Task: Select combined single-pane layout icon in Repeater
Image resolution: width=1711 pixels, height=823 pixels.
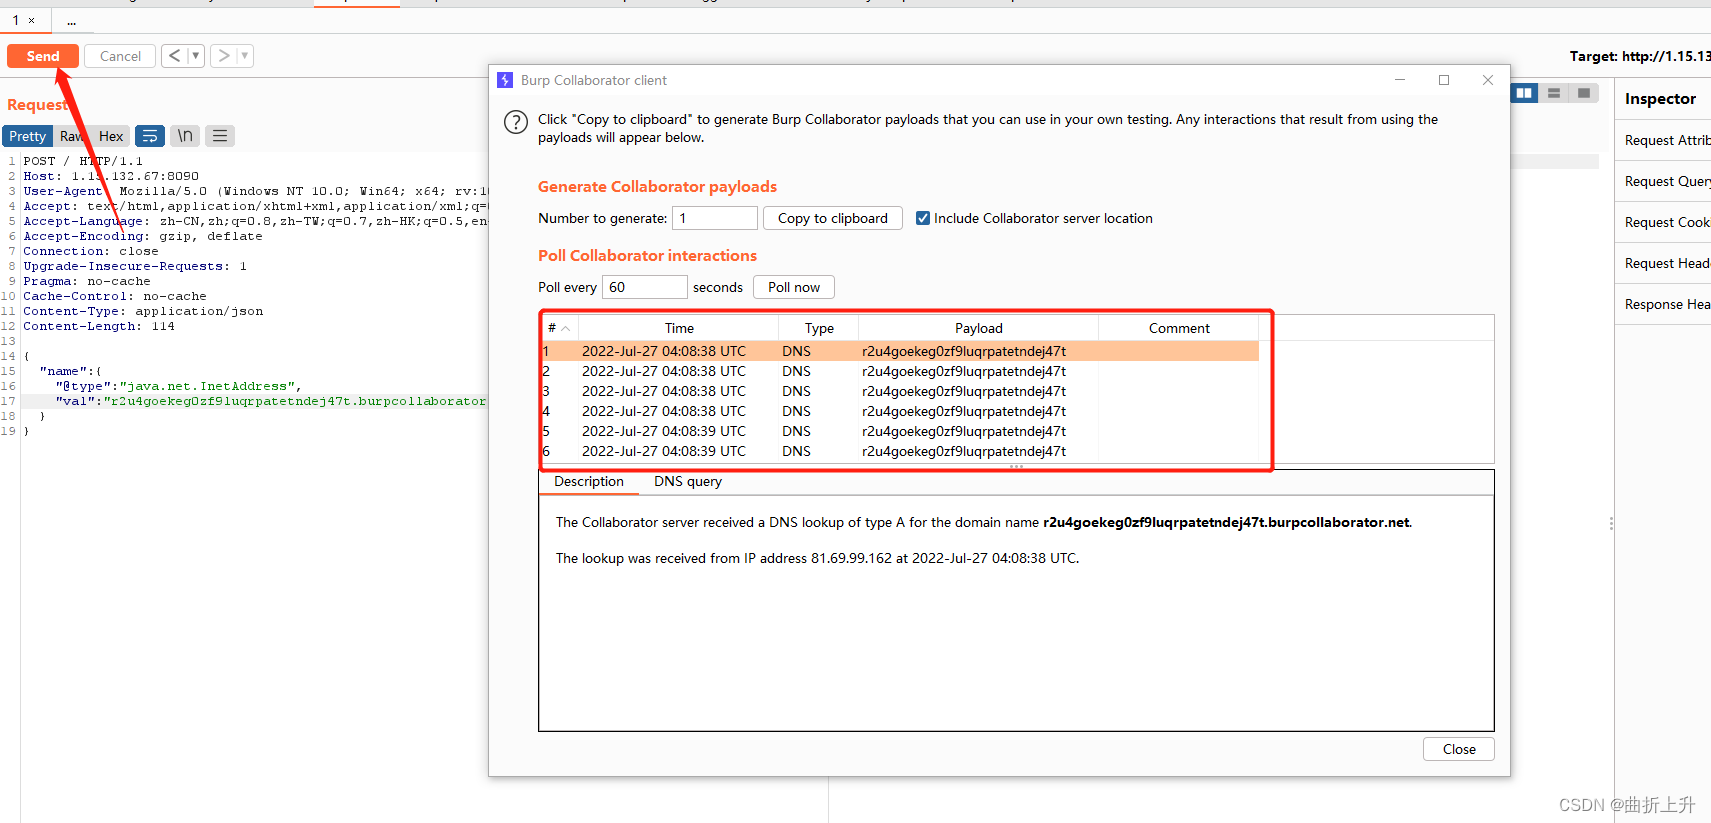Action: pyautogui.click(x=1584, y=93)
